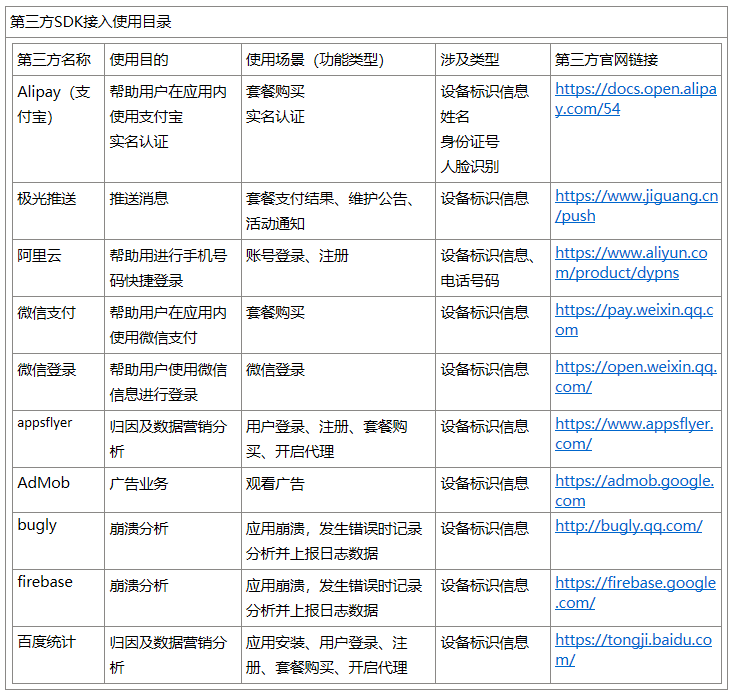
Task: Click 归因及数据营销分析 in the 百度统计 row
Action: [x=168, y=655]
